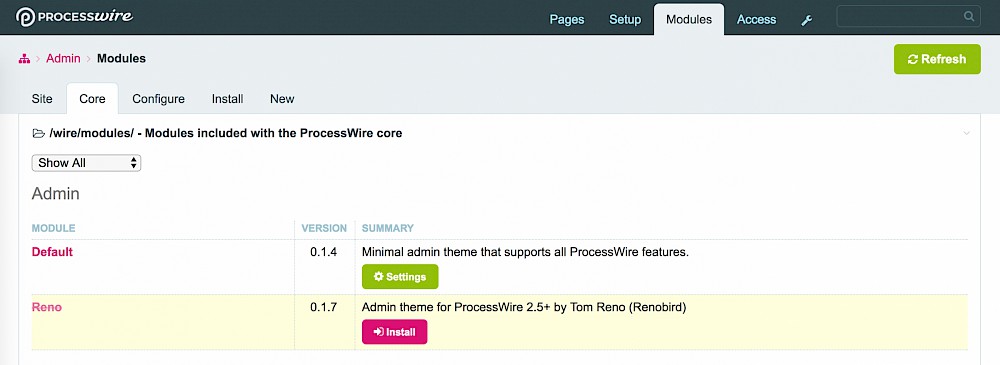This screenshot has width=1000, height=365.
Task: Click the MODULE column header
Action: pyautogui.click(x=54, y=228)
